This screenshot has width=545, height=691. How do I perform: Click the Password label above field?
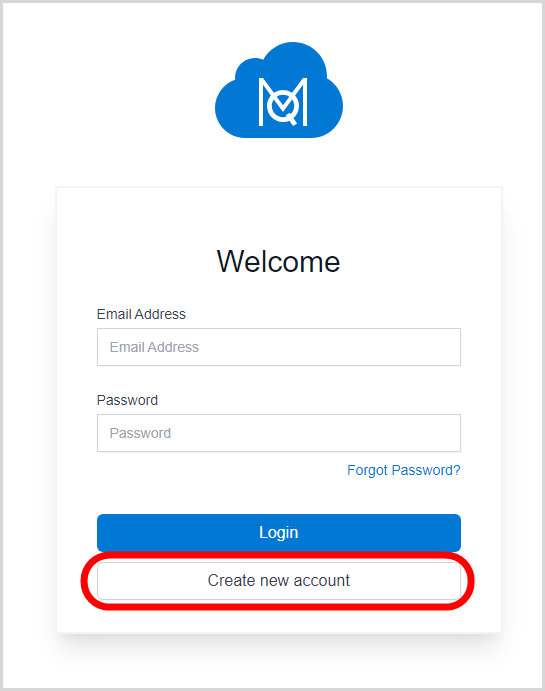(x=127, y=400)
